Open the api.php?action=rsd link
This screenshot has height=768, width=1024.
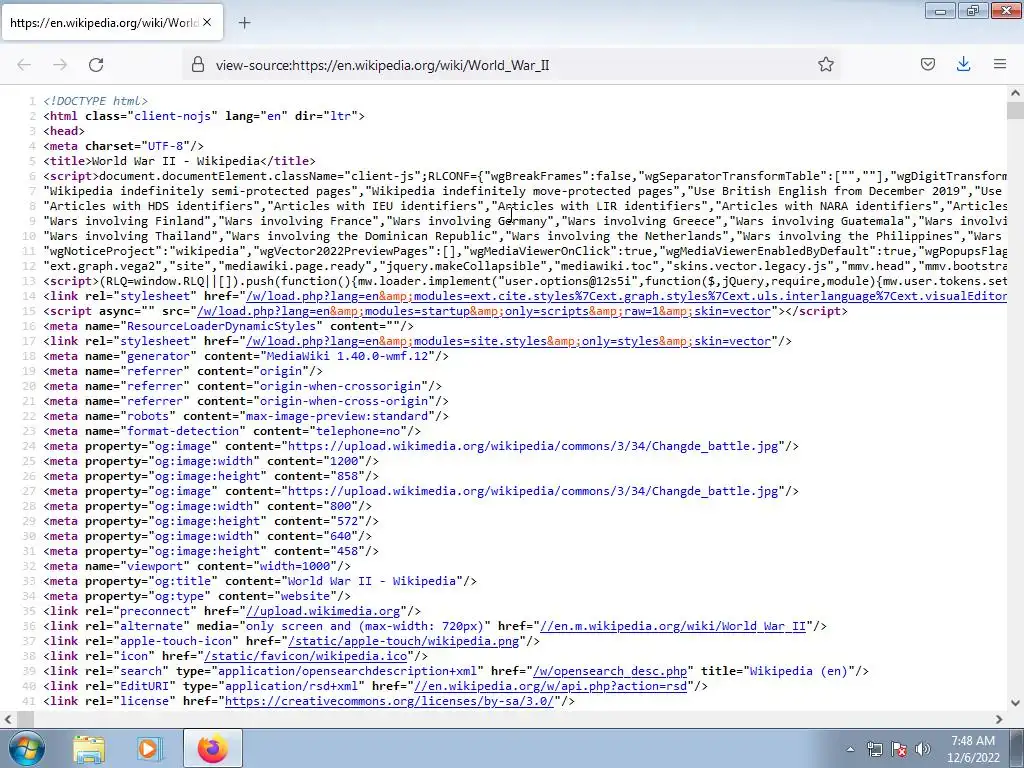(x=551, y=686)
